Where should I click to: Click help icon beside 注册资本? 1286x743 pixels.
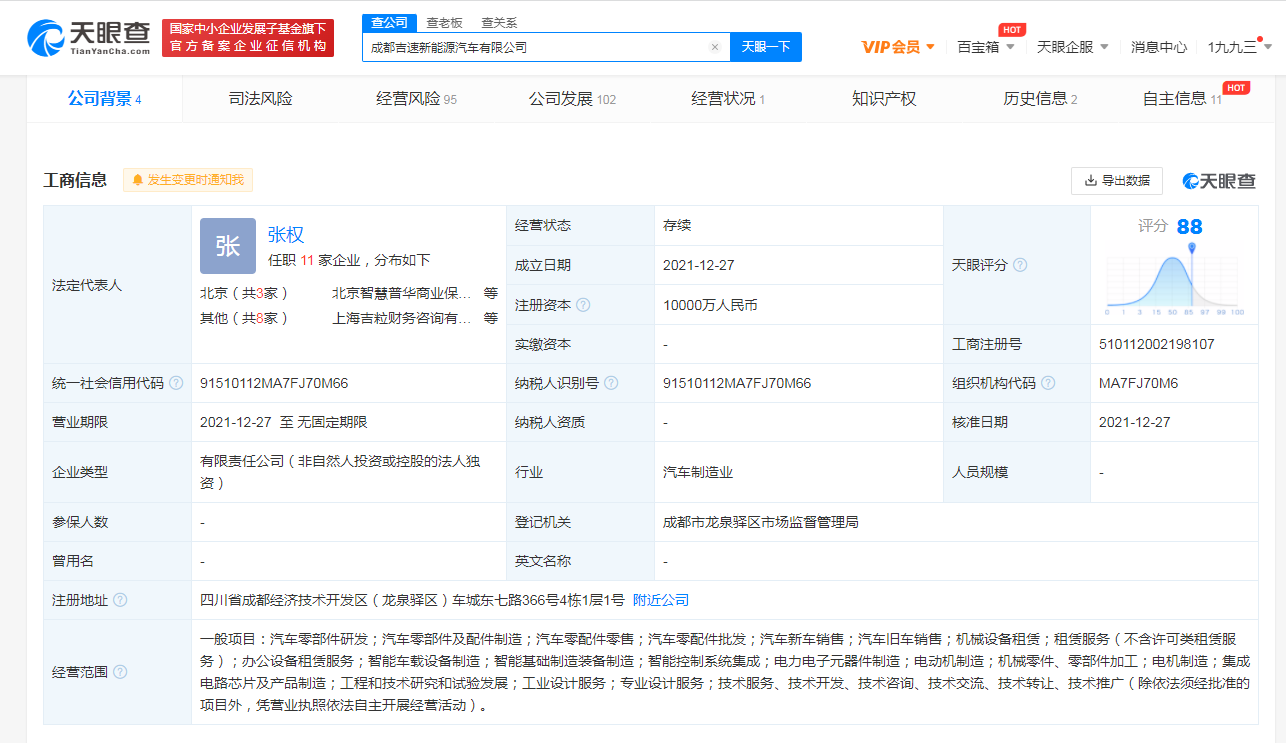coord(583,305)
